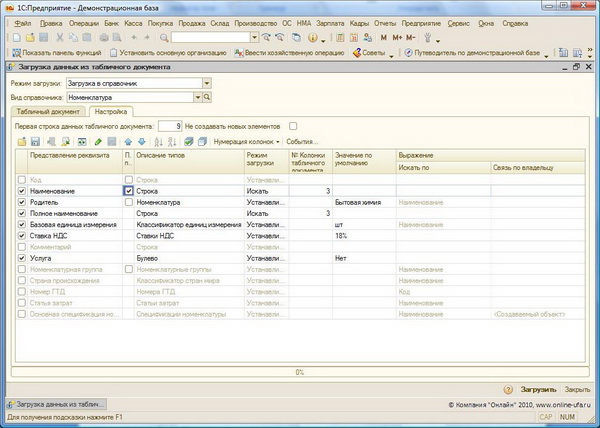Click the sort descending icon above table

click(x=172, y=142)
